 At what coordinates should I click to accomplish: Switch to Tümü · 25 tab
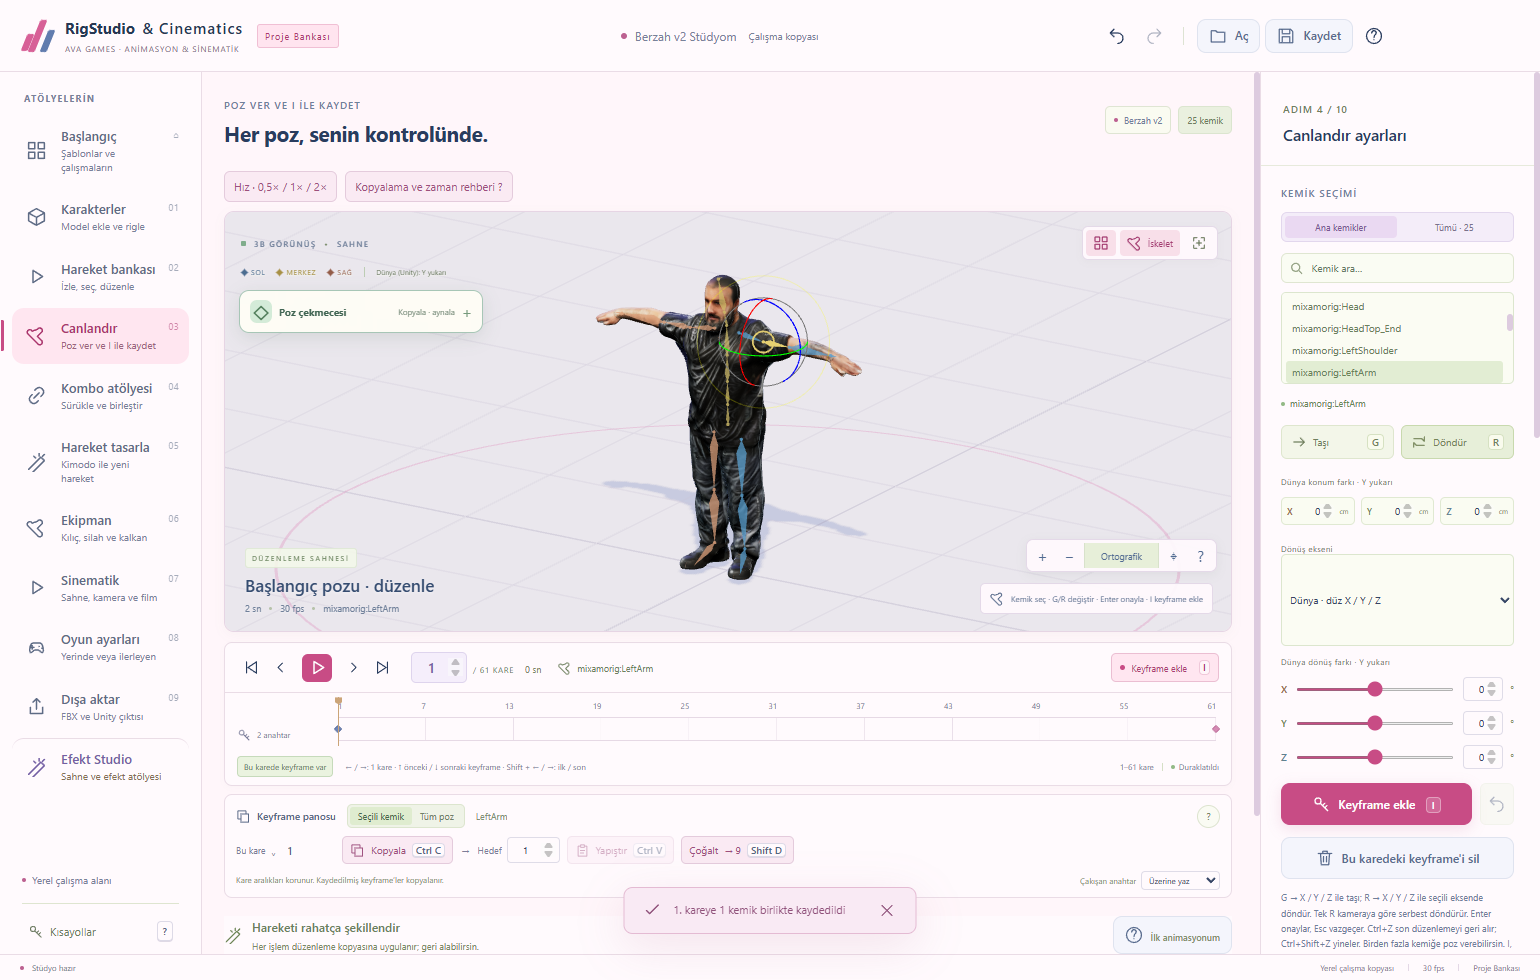click(x=1454, y=228)
